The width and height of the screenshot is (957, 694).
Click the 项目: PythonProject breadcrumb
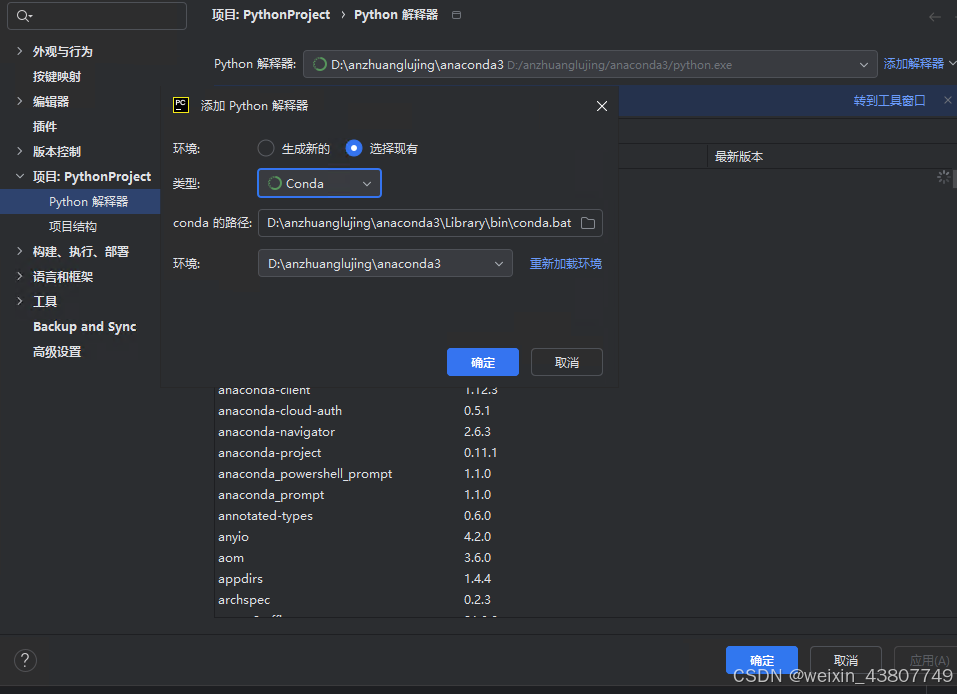(x=270, y=15)
